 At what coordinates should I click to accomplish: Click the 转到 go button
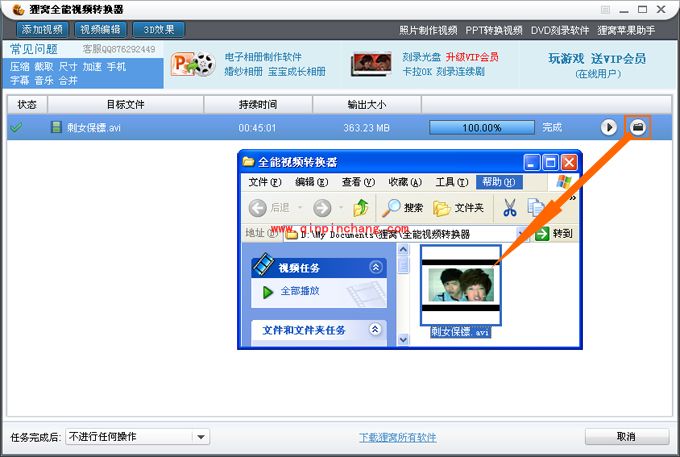(554, 234)
